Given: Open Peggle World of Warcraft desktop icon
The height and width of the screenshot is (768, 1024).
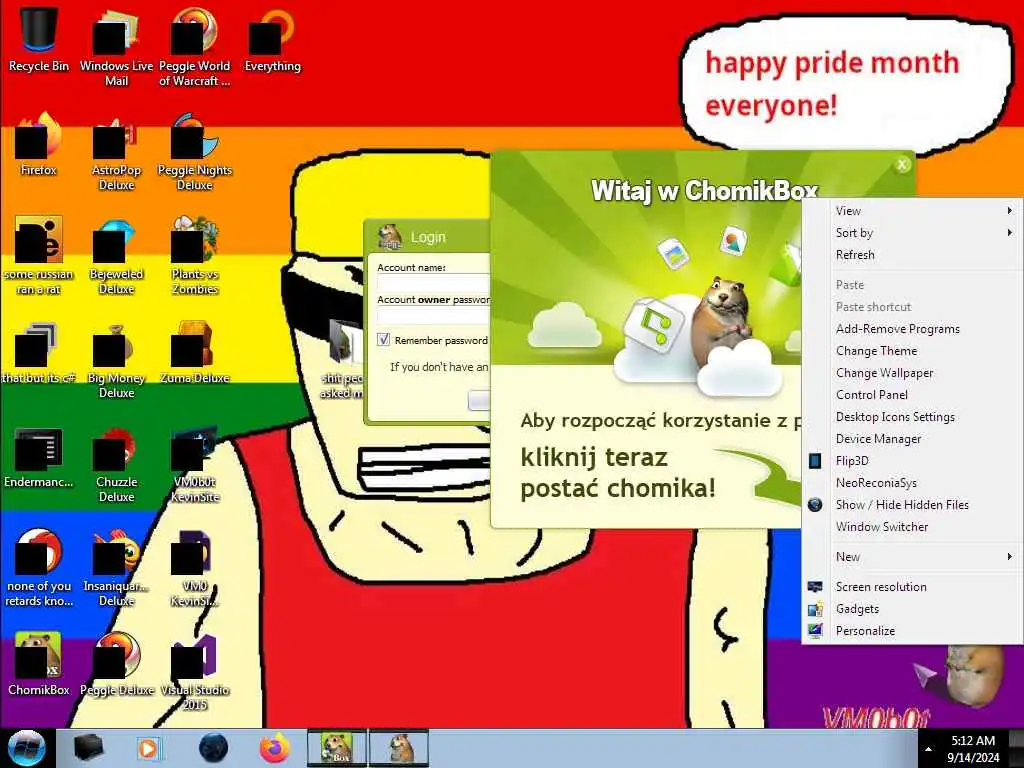Looking at the screenshot, I should 195,46.
